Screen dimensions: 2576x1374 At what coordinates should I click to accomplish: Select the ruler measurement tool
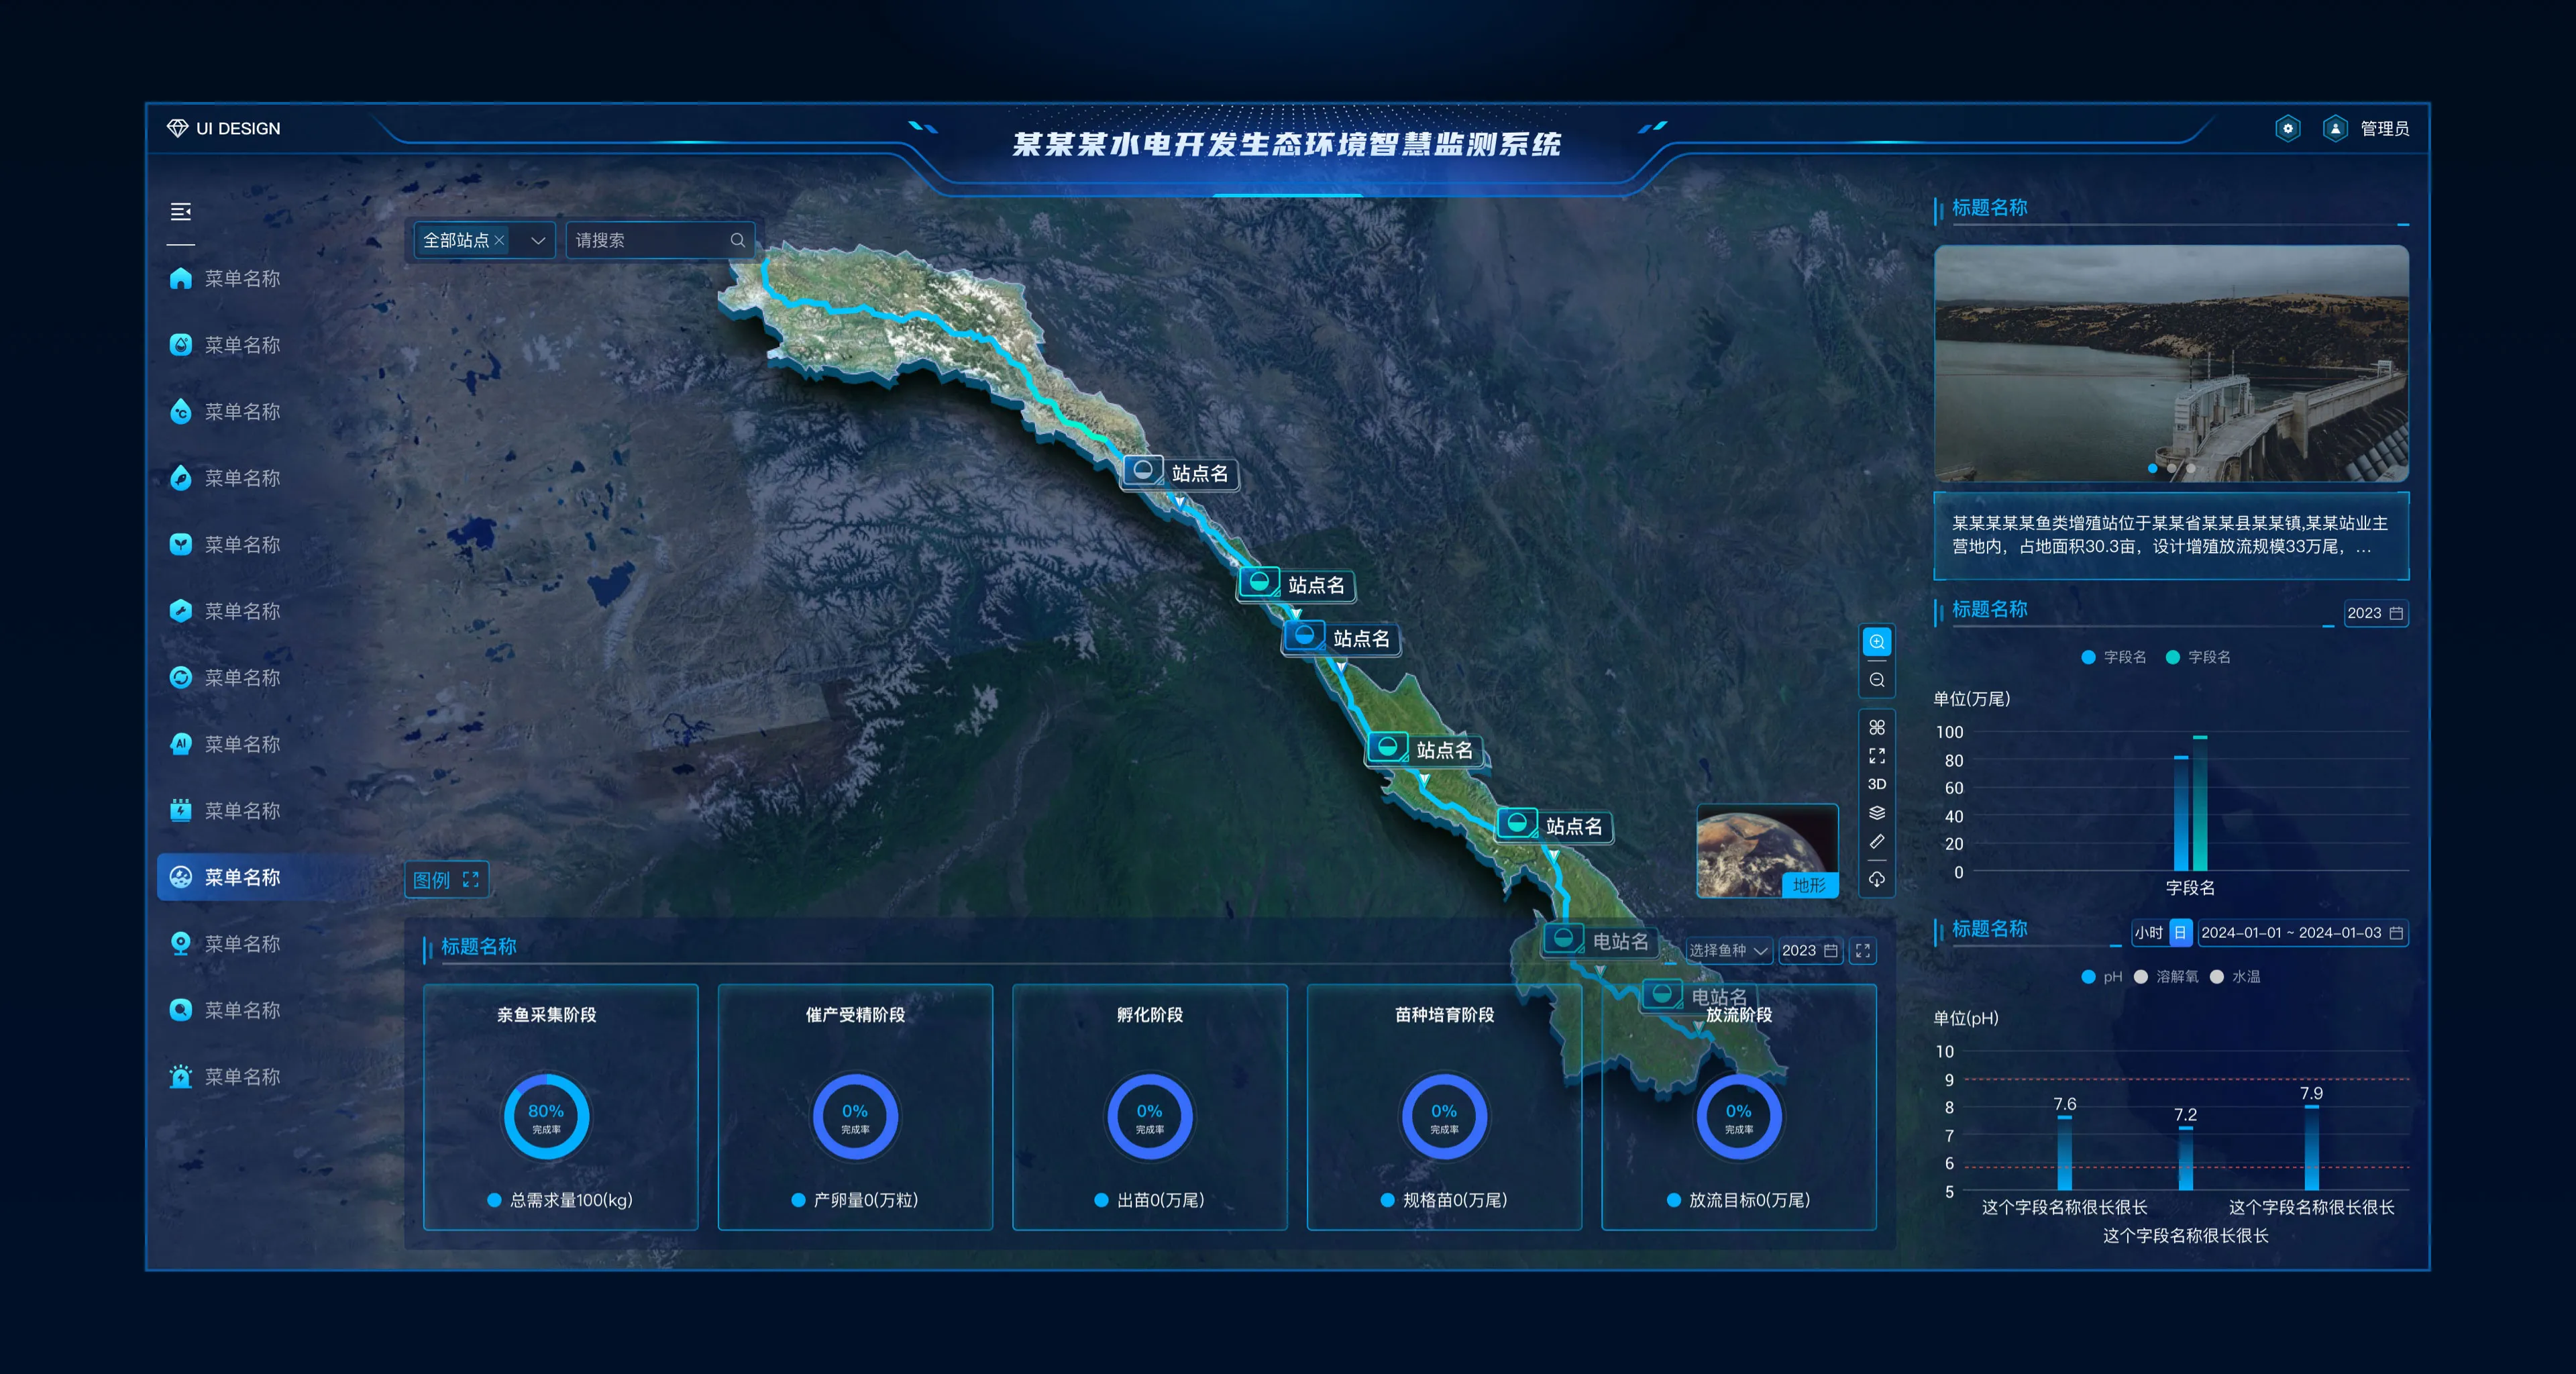pos(1876,842)
